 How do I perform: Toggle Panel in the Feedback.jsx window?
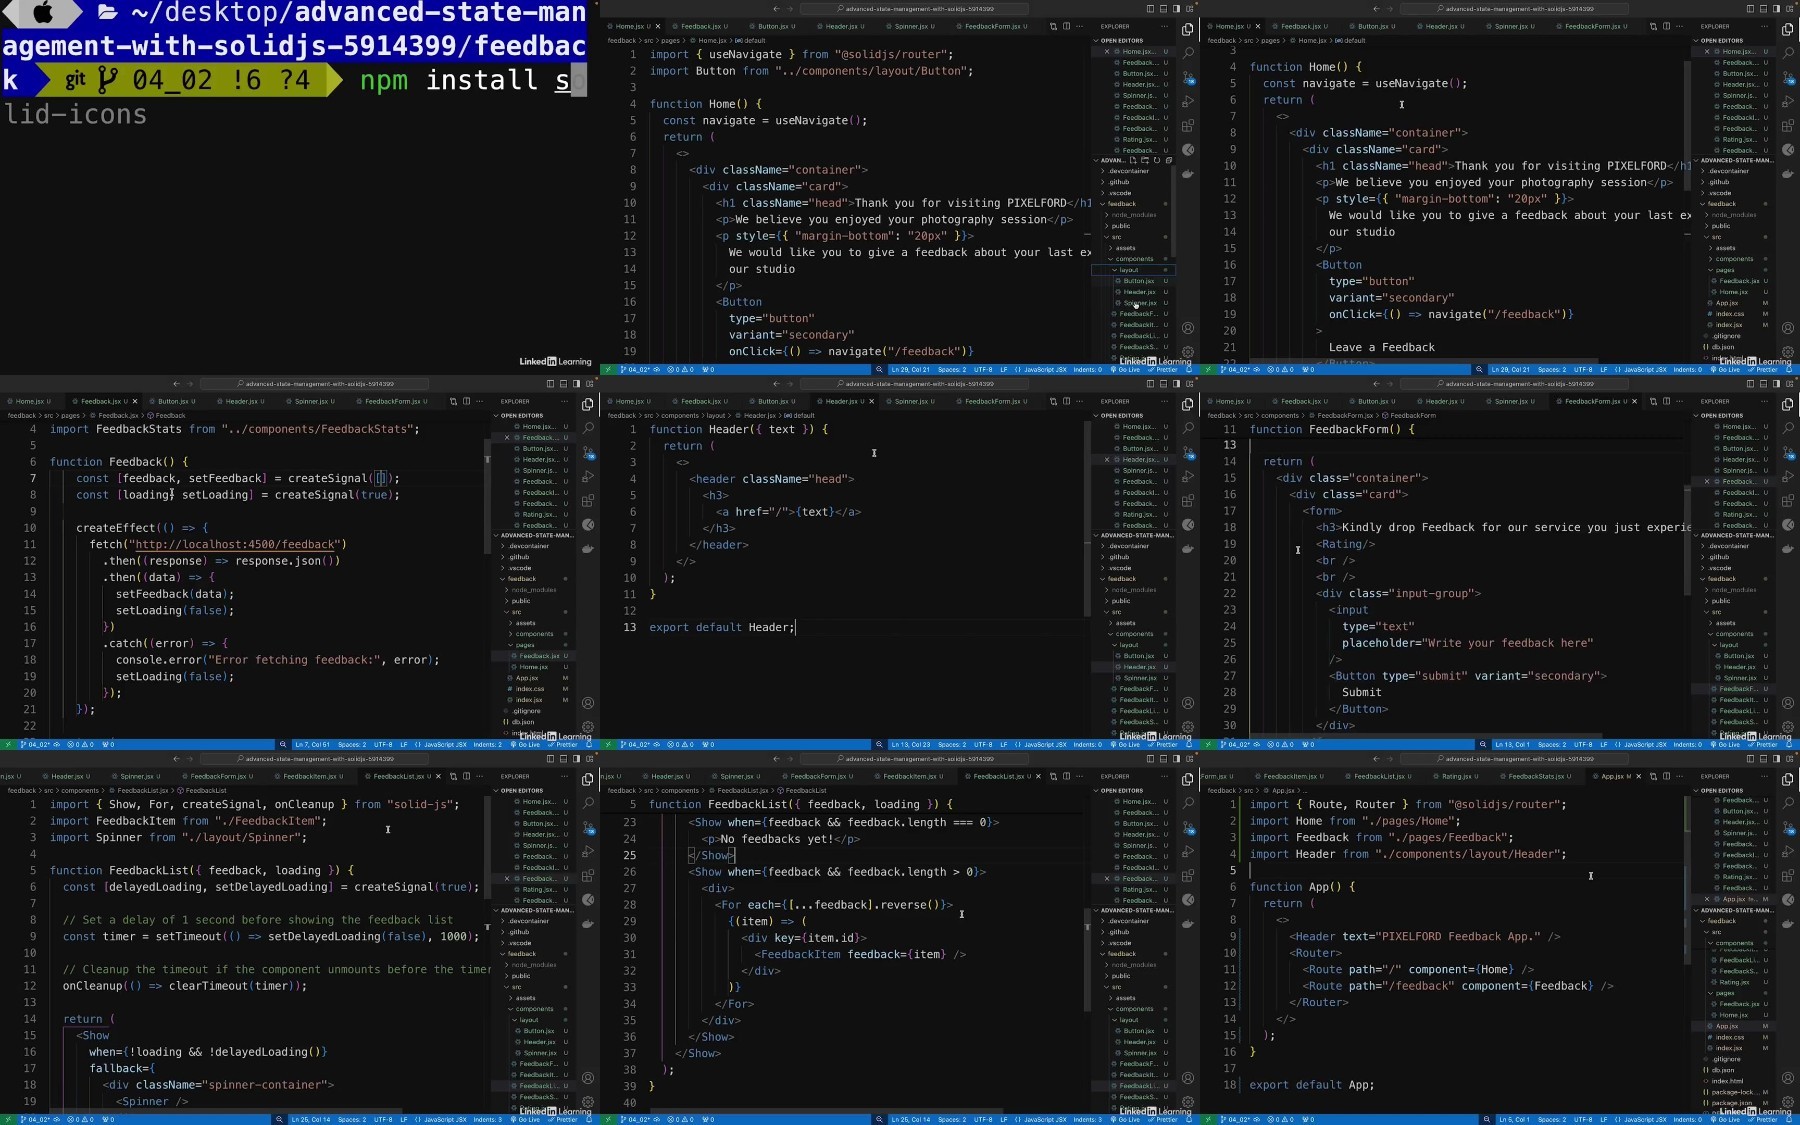click(x=563, y=383)
